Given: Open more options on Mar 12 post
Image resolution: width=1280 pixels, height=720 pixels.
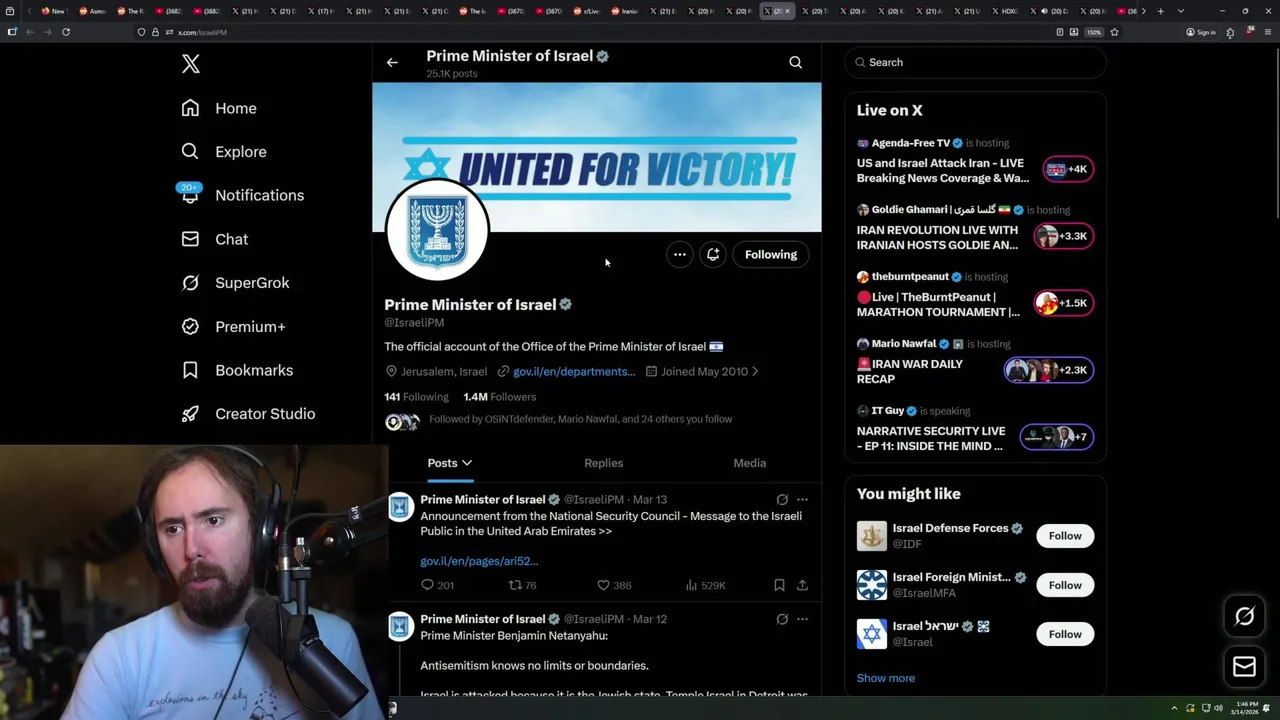Looking at the screenshot, I should (802, 619).
